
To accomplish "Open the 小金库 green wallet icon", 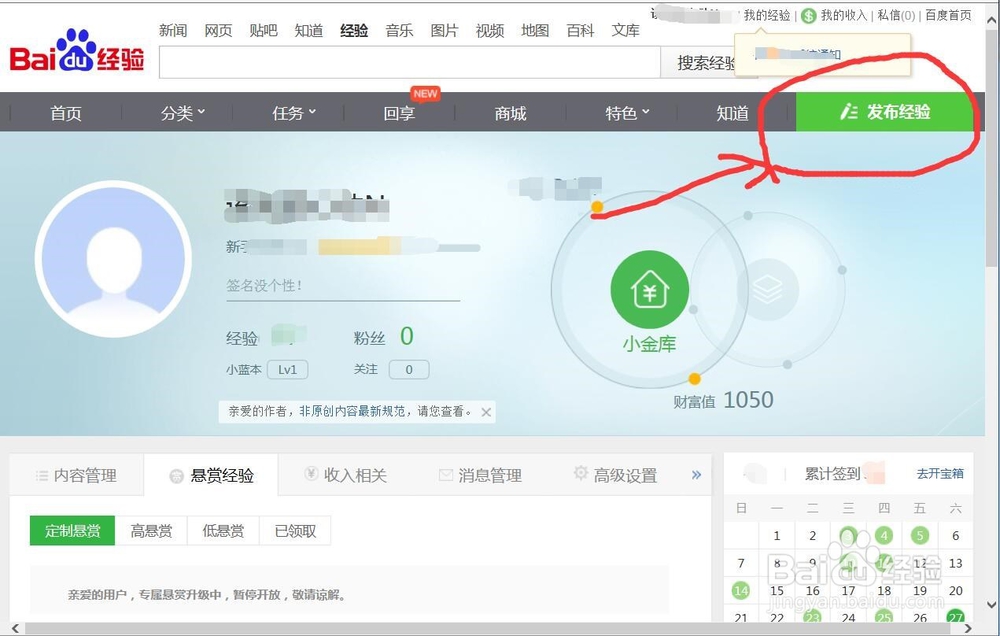I will [649, 289].
